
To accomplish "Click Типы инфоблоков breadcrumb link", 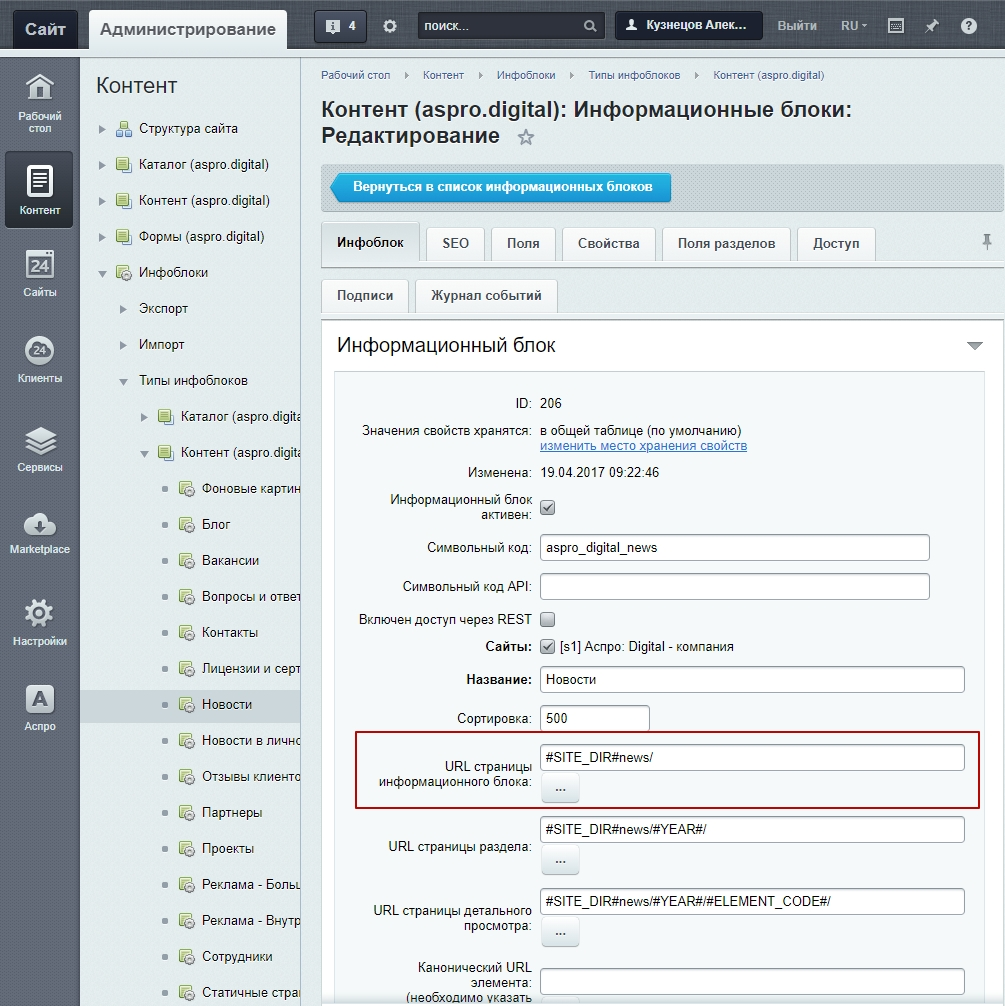I will coord(634,75).
